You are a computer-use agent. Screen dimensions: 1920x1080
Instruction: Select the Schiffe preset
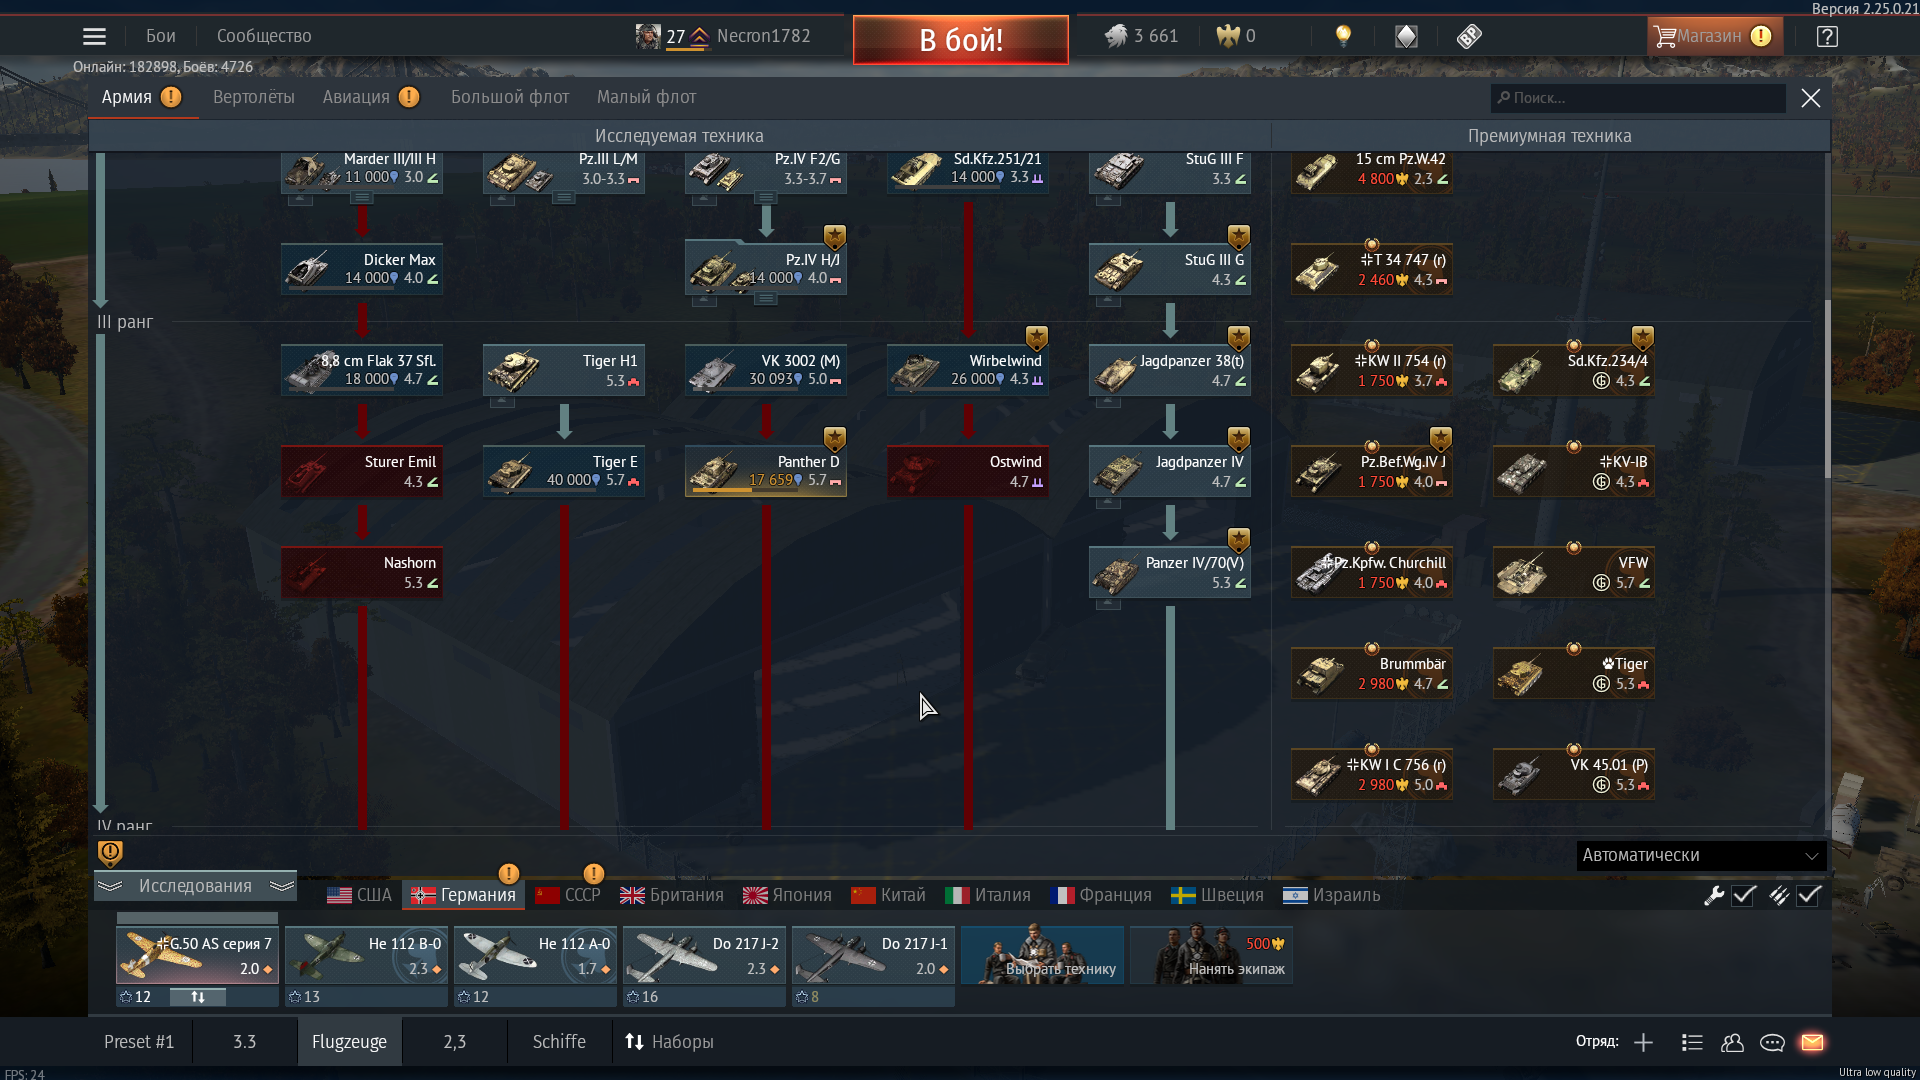pos(559,1042)
